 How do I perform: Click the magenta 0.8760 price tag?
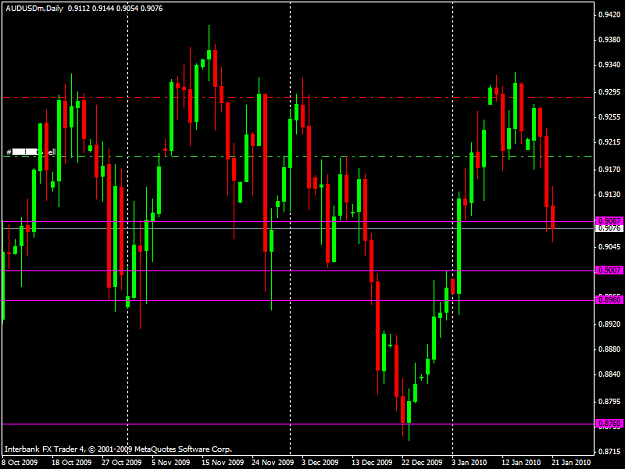(x=609, y=423)
